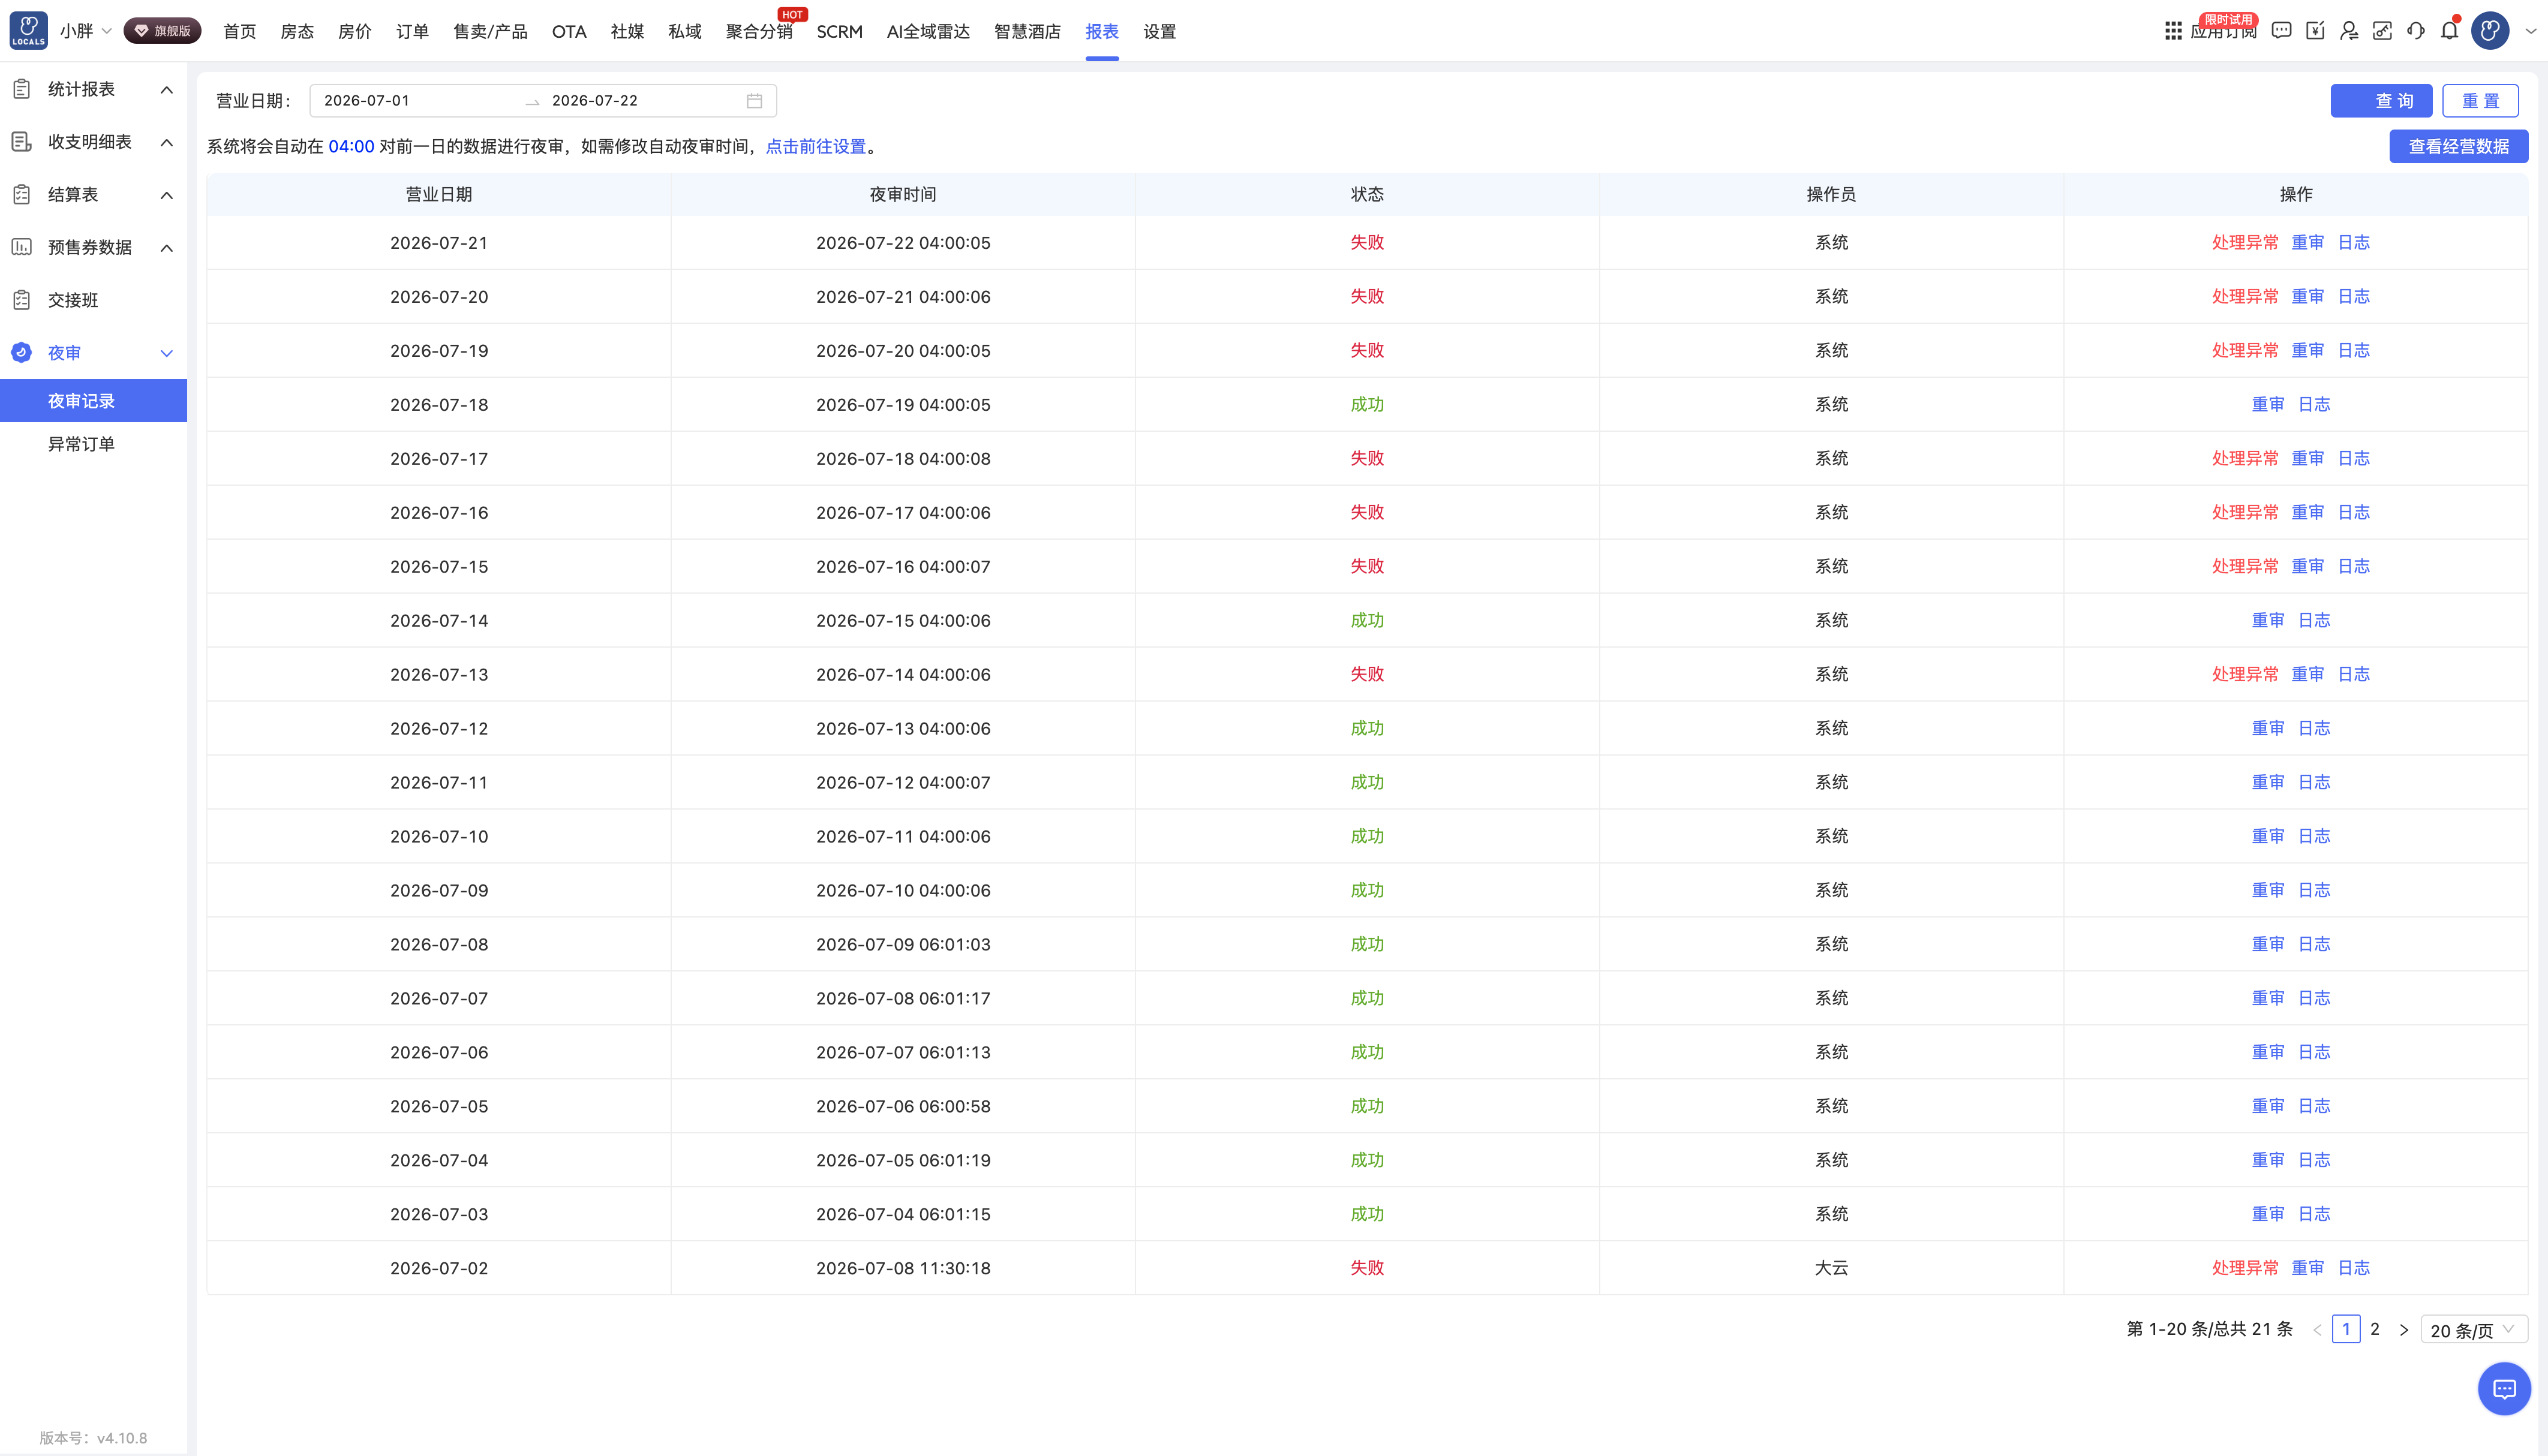Screen dimensions: 2548x1456
Task: Open the calendar icon in date range
Action: tap(755, 101)
